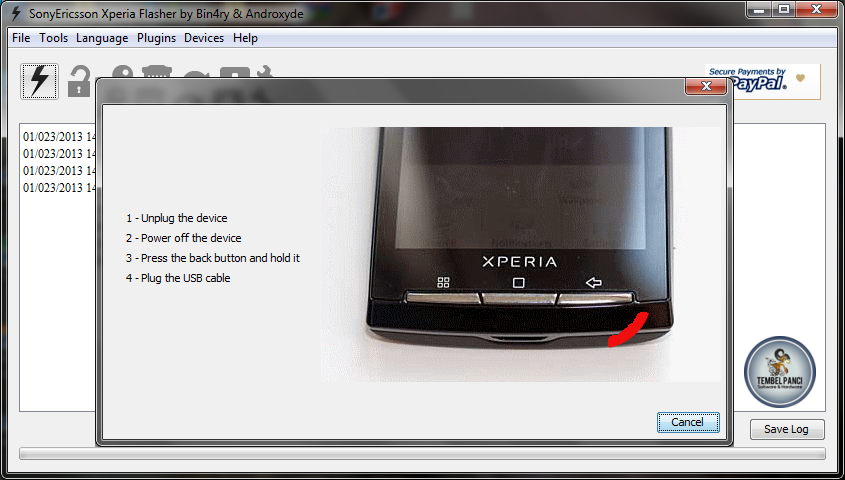
Task: Open the File menu
Action: click(x=21, y=38)
